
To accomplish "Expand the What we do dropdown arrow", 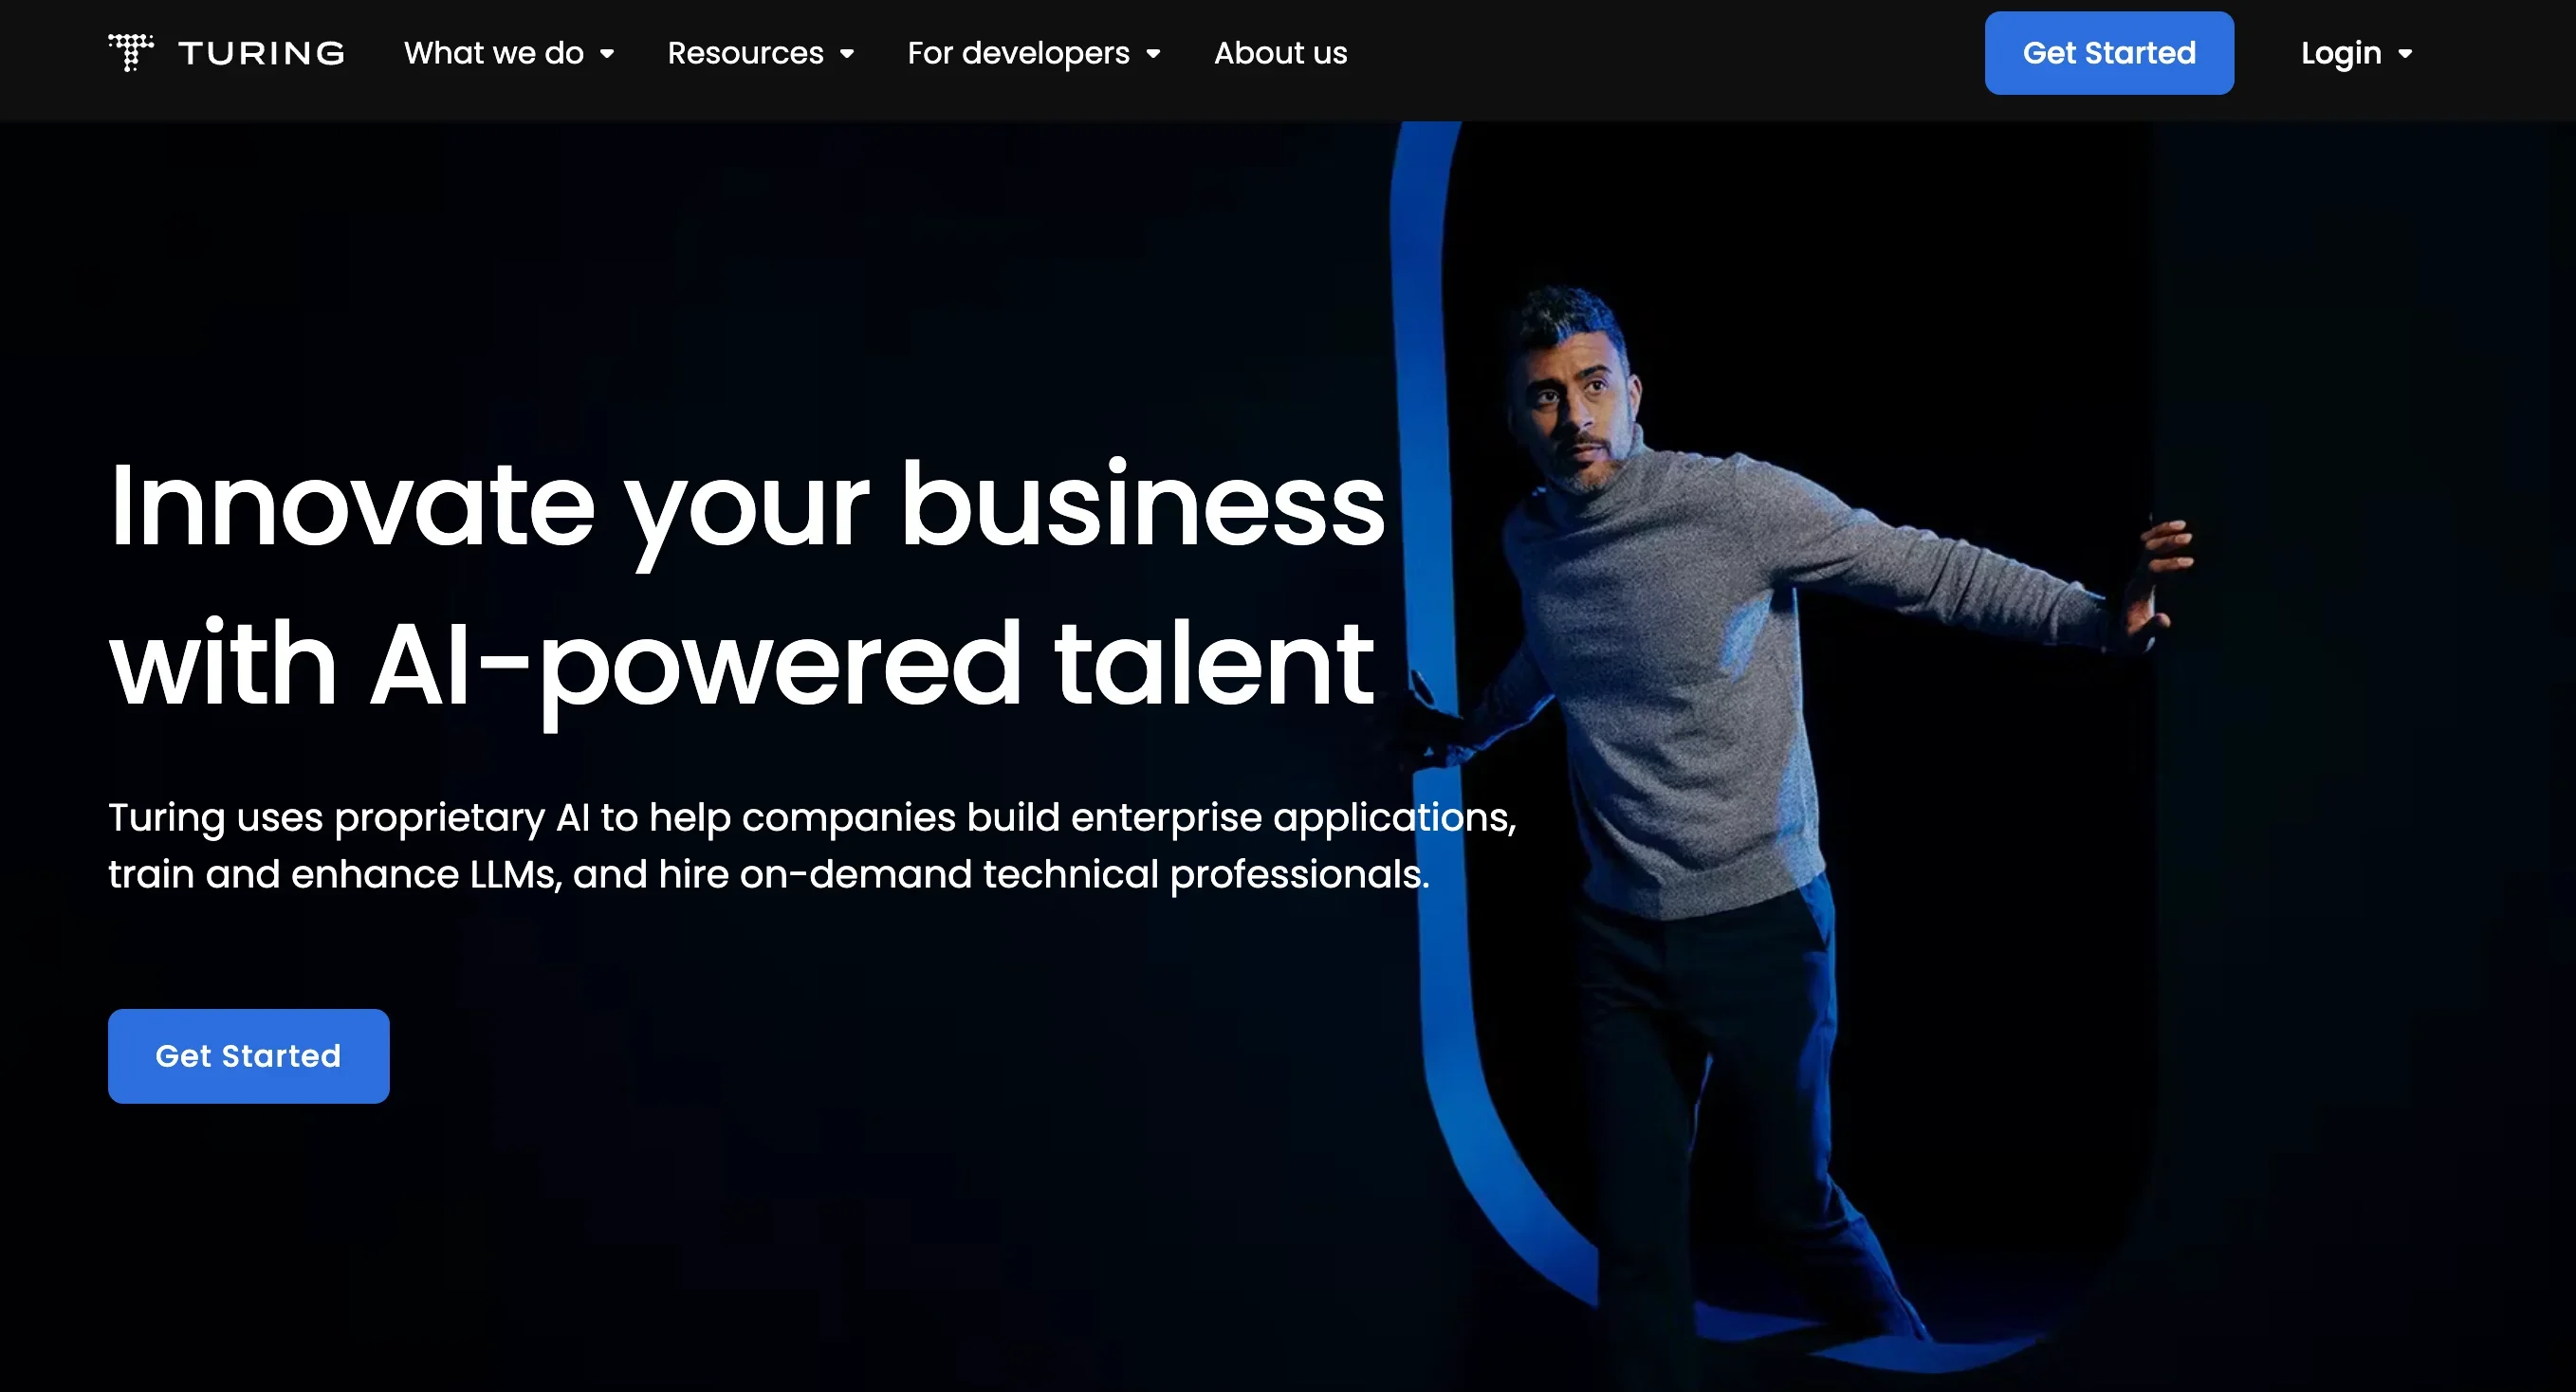I will point(607,54).
